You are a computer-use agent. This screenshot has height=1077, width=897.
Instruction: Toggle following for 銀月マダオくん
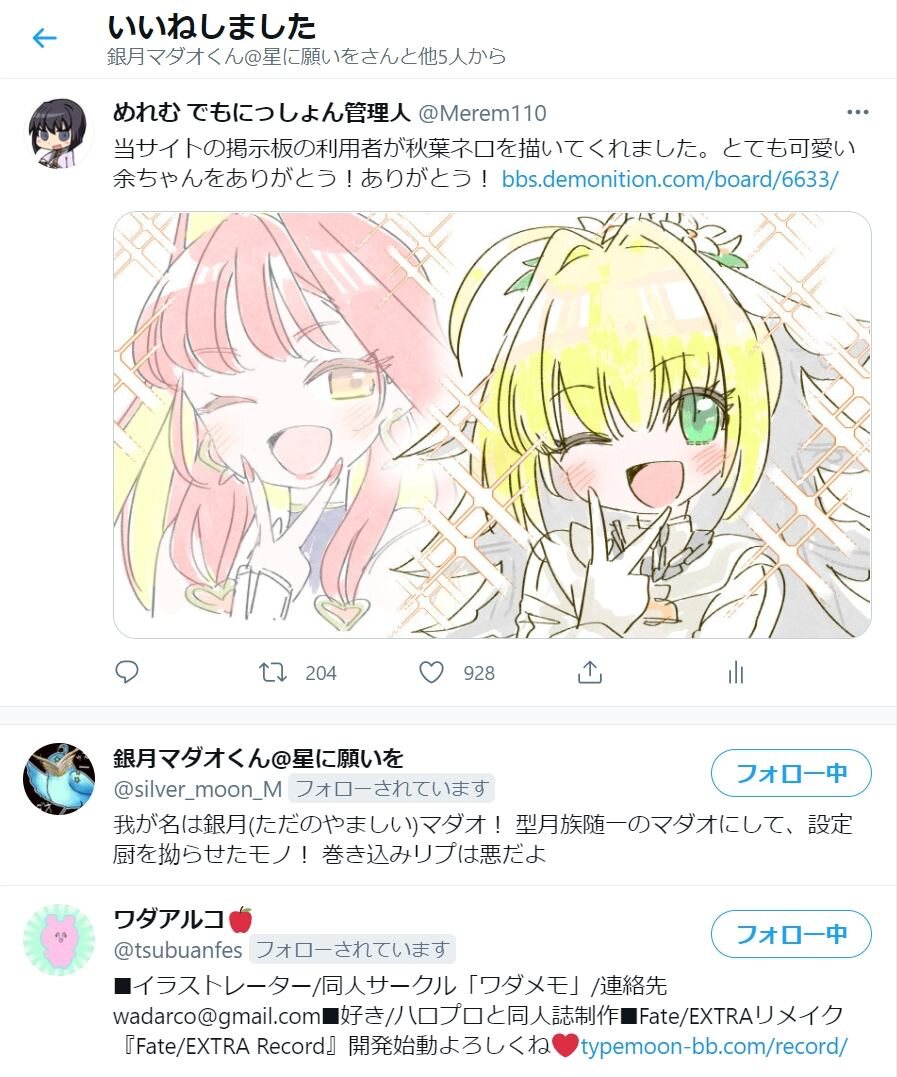click(x=791, y=773)
